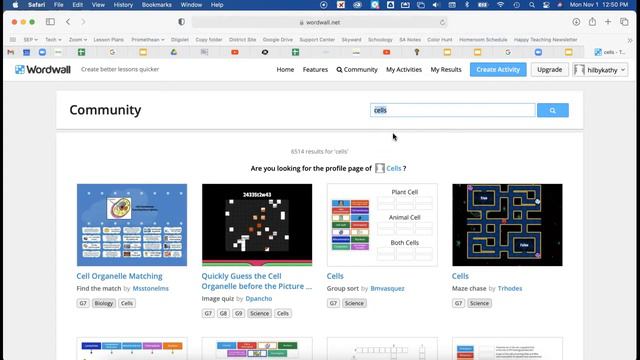Viewport: 640px width, 360px height.
Task: Open the Window menu
Action: tap(191, 5)
